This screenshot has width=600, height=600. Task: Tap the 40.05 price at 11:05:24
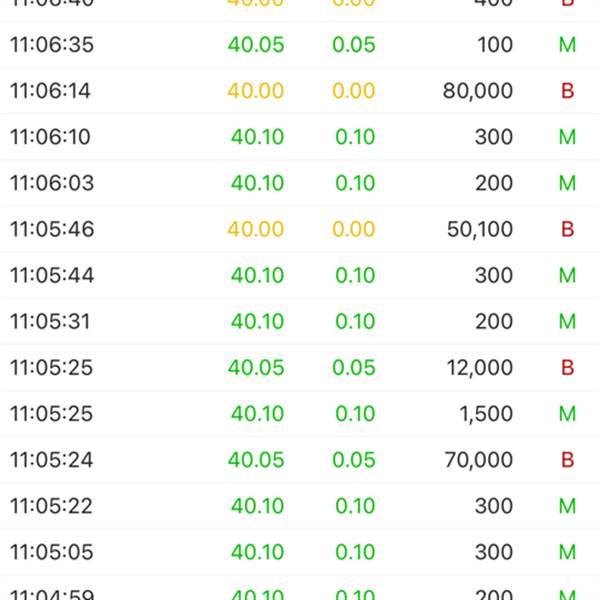click(256, 460)
